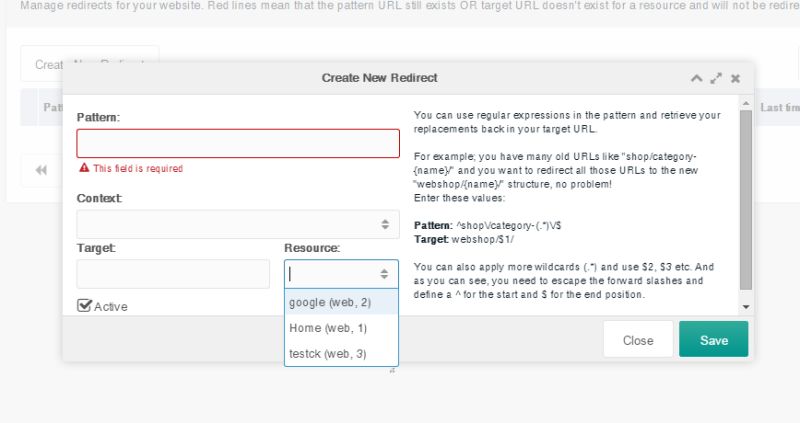Close the dialog with the X icon
Image resolution: width=800 pixels, height=423 pixels.
click(x=735, y=79)
